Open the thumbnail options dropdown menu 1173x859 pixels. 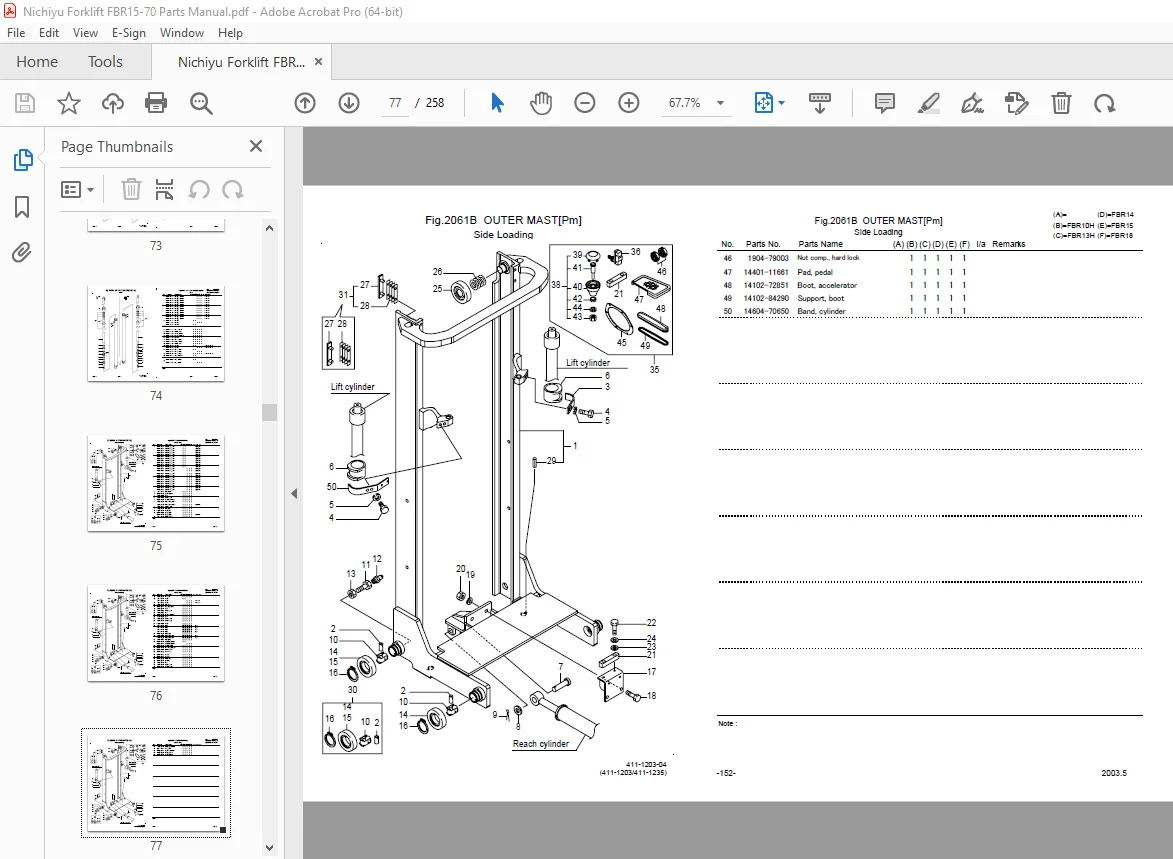click(x=77, y=189)
